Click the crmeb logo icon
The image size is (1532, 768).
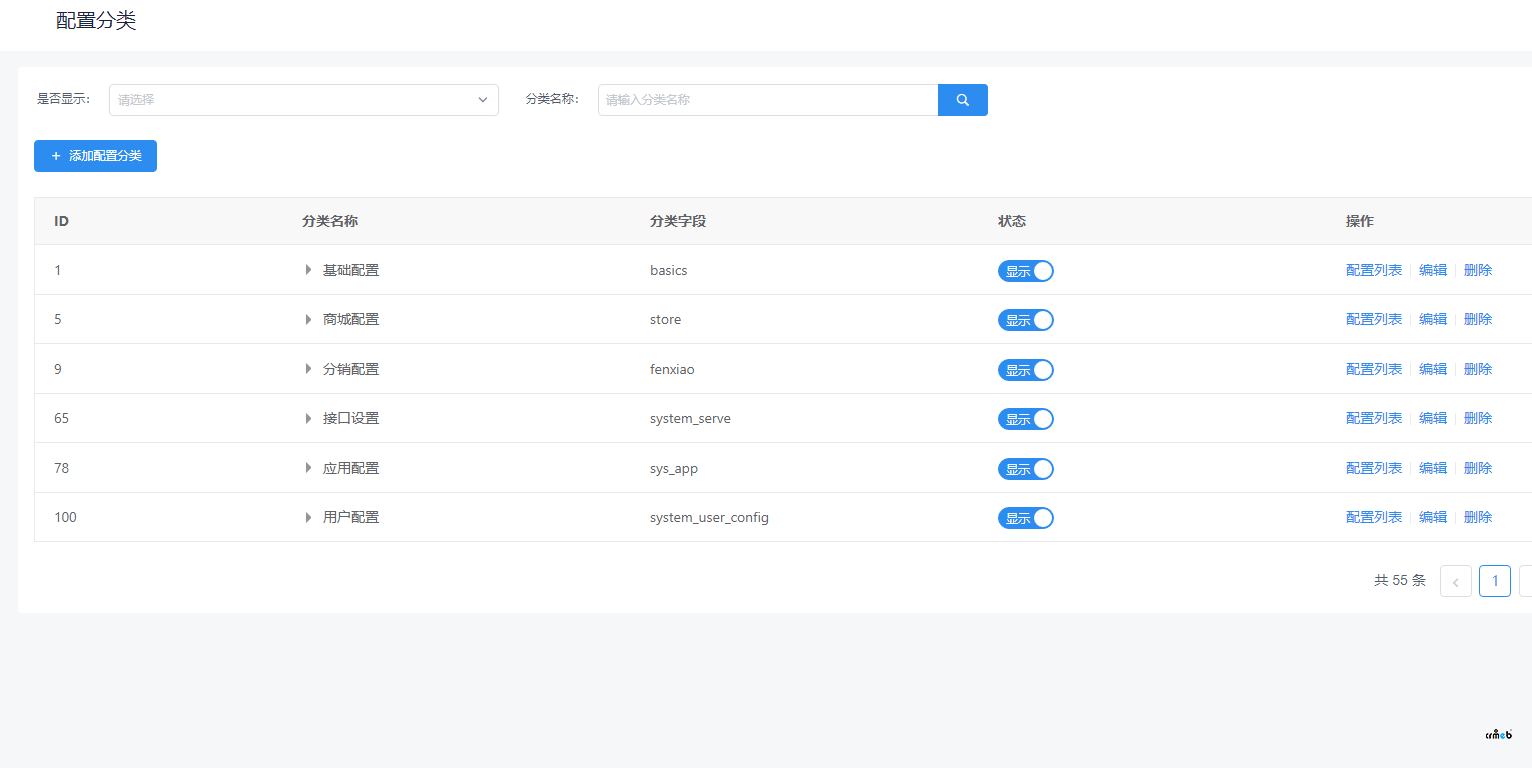pos(1498,735)
